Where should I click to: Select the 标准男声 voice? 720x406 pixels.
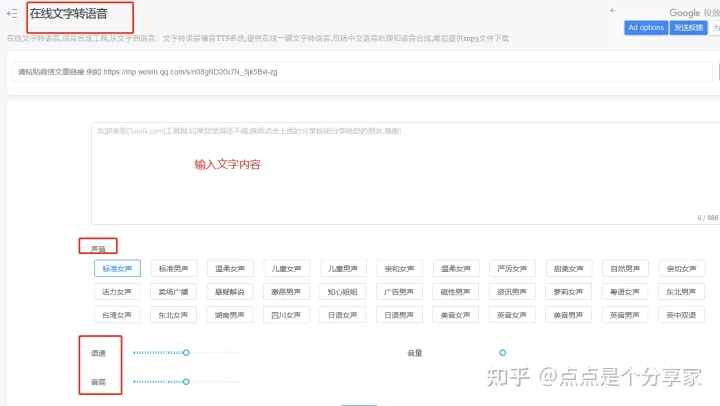tap(174, 269)
